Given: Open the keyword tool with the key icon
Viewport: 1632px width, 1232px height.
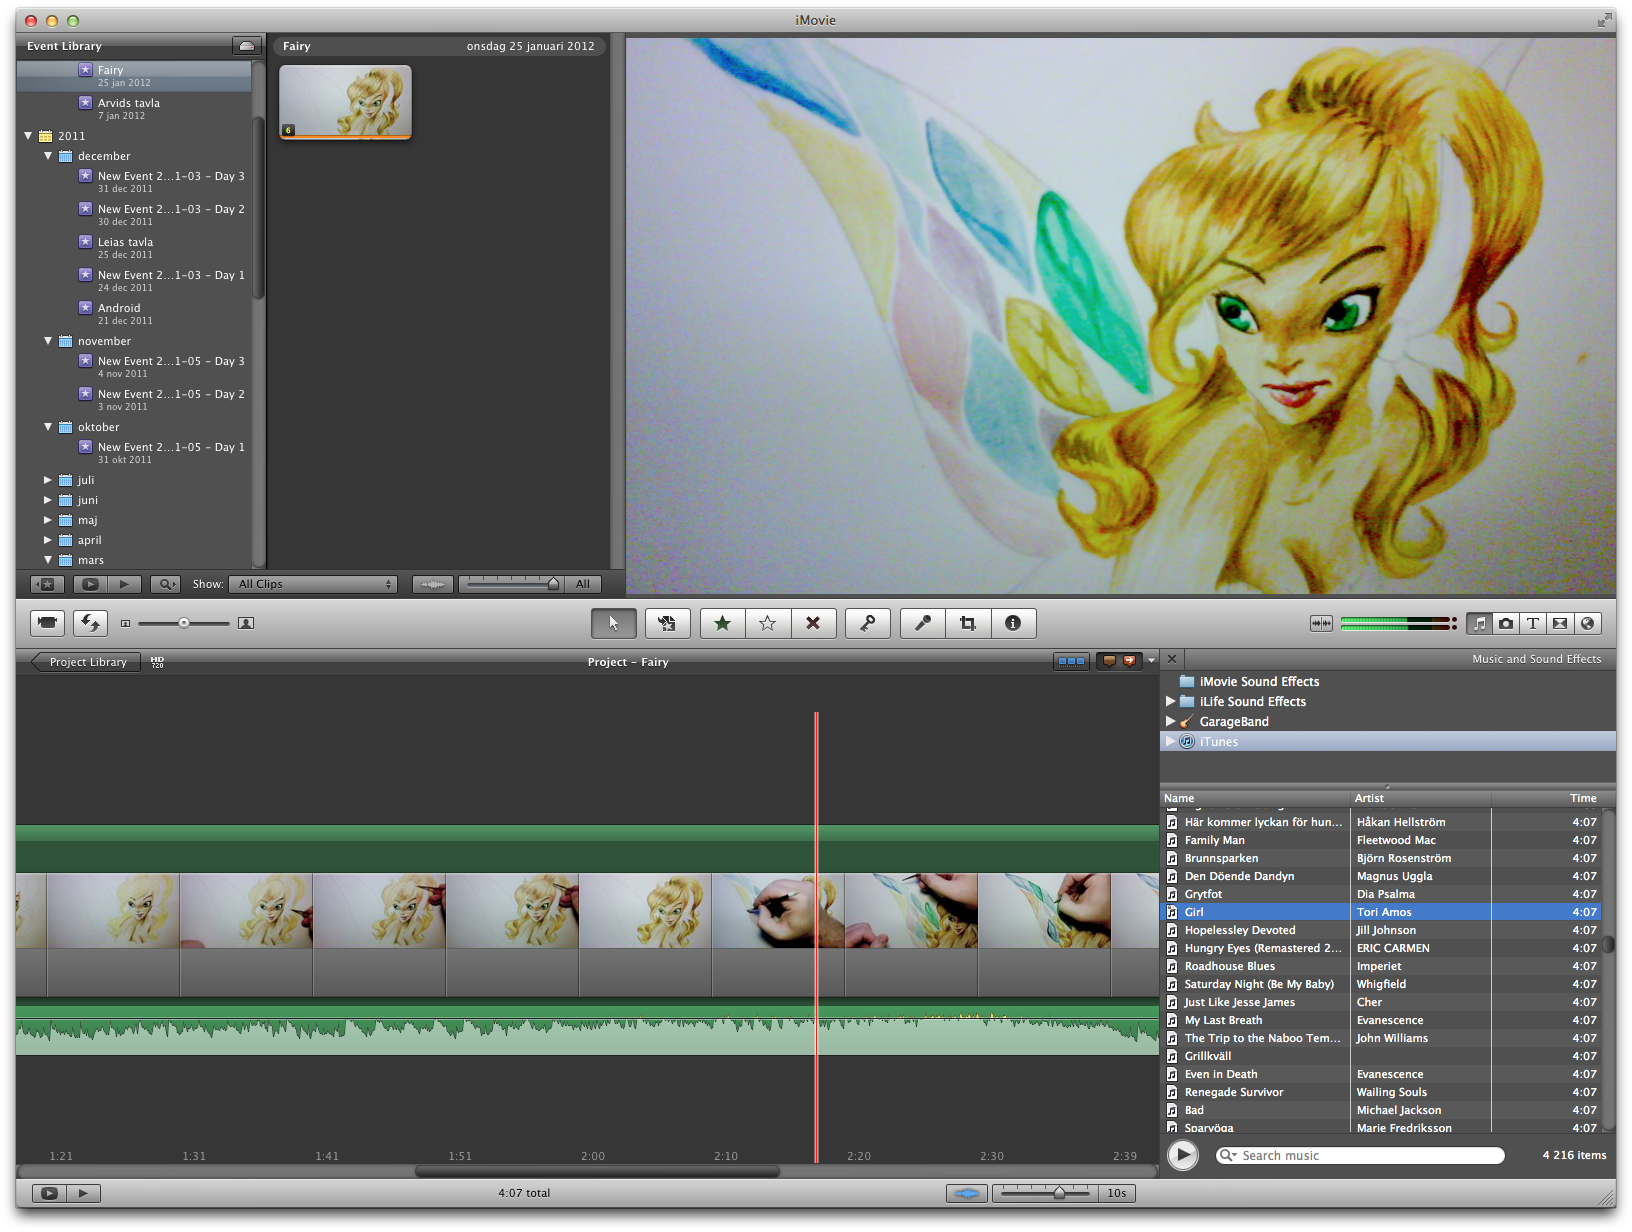Looking at the screenshot, I should pyautogui.click(x=868, y=623).
